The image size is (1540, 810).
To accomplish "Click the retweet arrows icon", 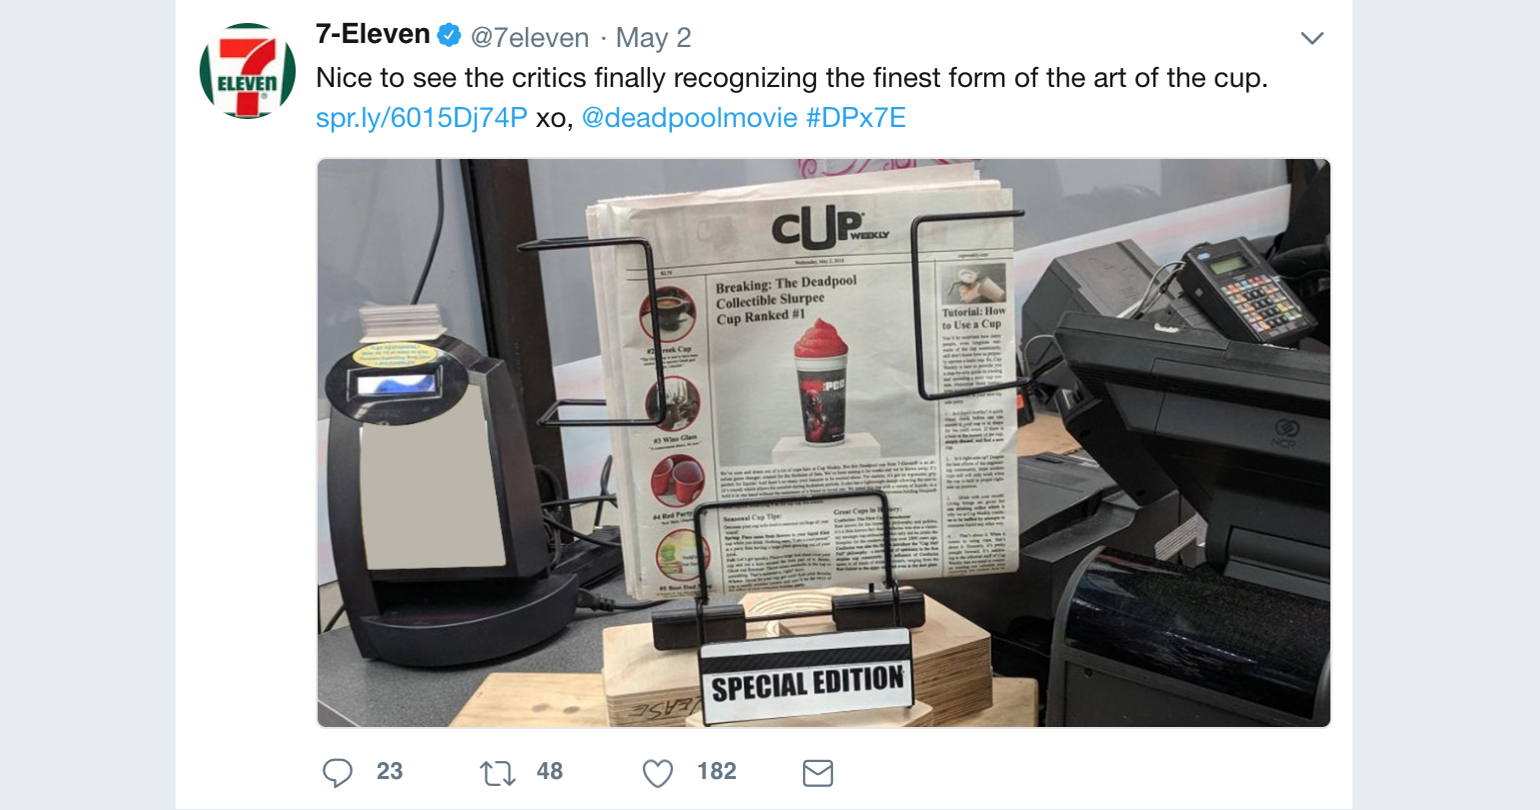I will [x=498, y=772].
